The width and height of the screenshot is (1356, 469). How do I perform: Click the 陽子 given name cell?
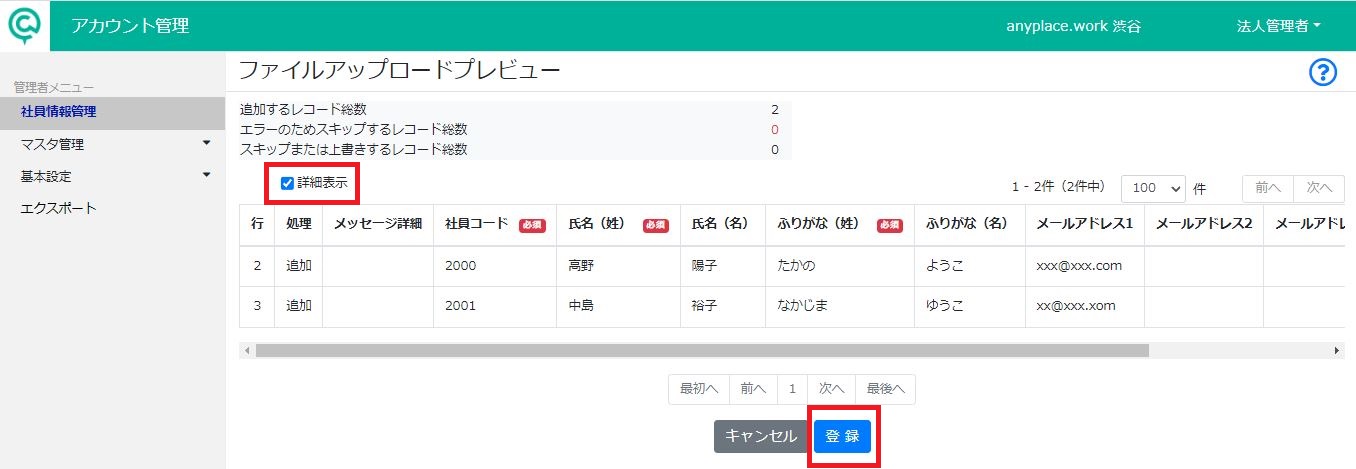click(x=723, y=266)
